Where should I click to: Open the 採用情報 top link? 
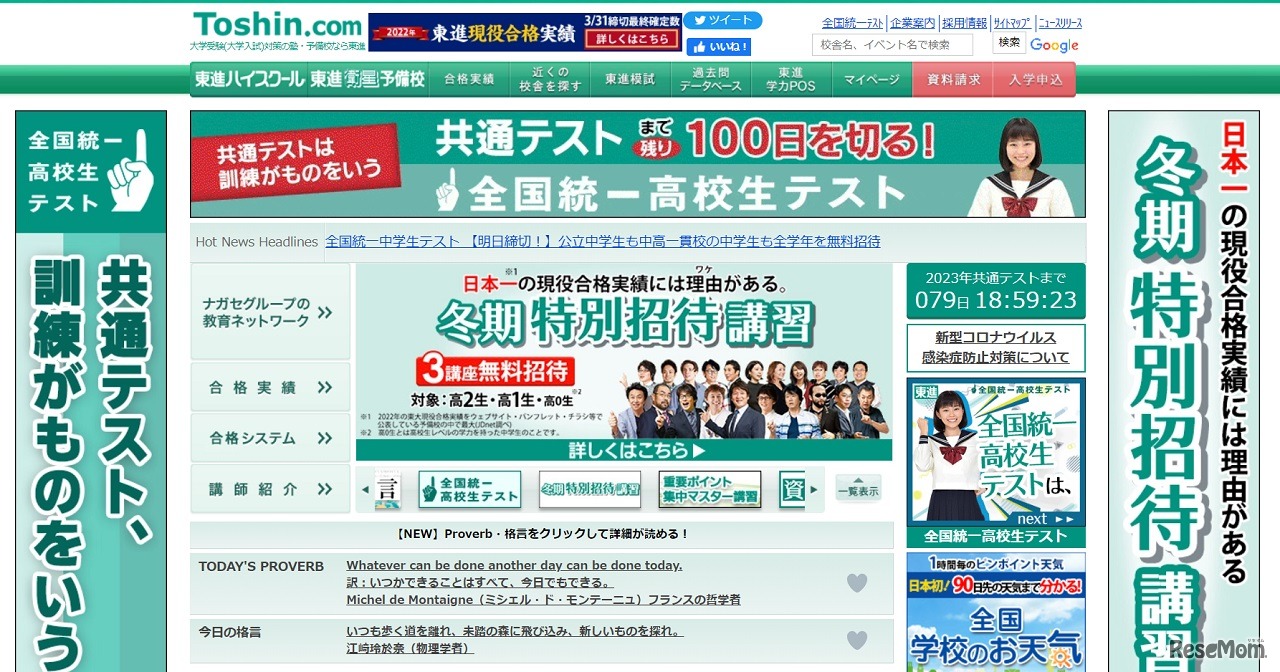[x=964, y=23]
